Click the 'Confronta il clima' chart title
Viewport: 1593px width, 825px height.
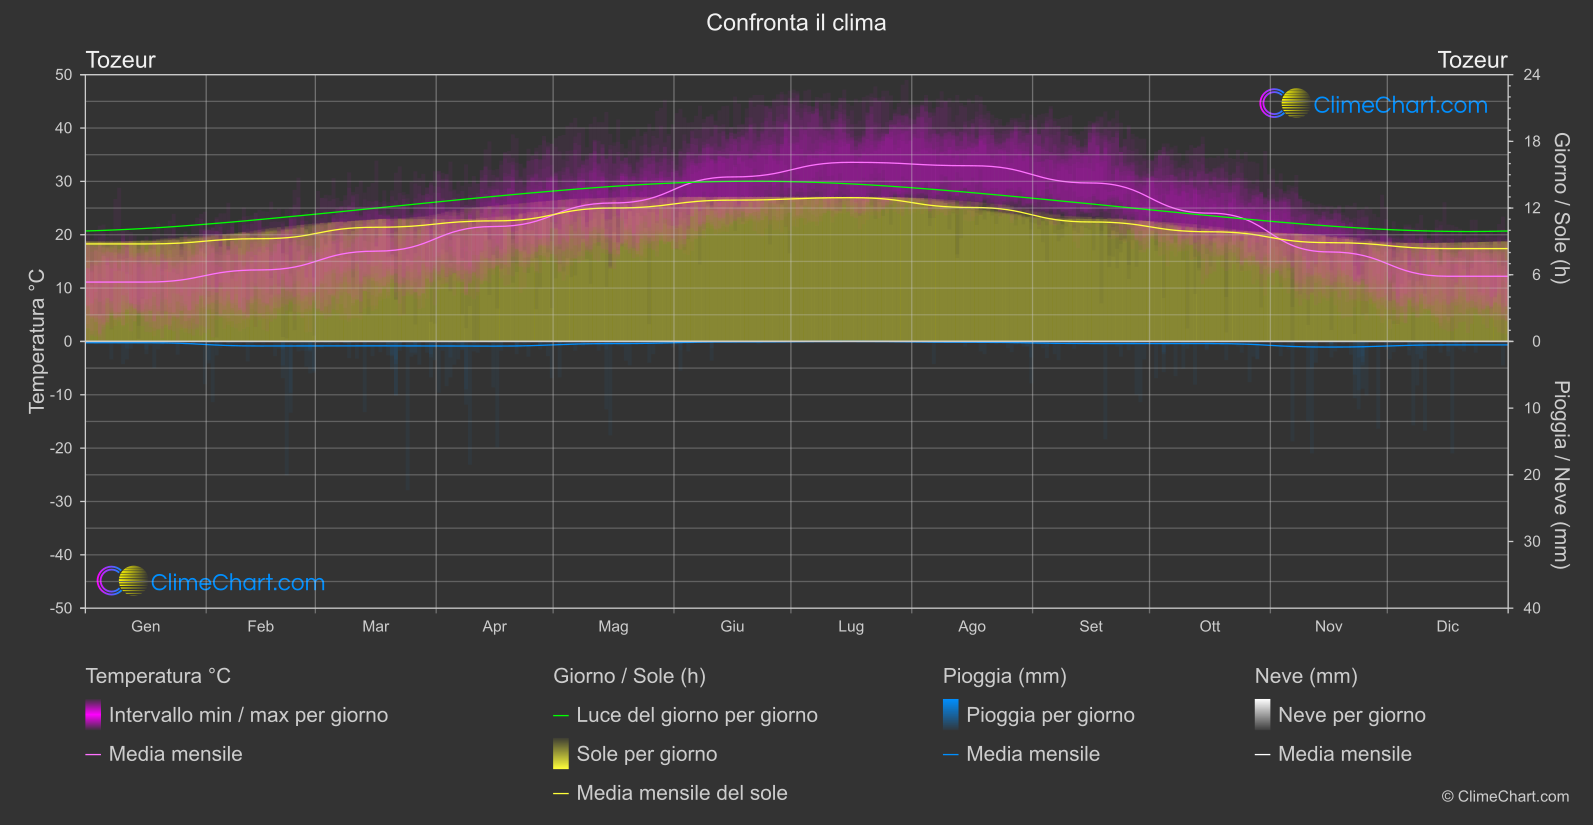pos(796,23)
